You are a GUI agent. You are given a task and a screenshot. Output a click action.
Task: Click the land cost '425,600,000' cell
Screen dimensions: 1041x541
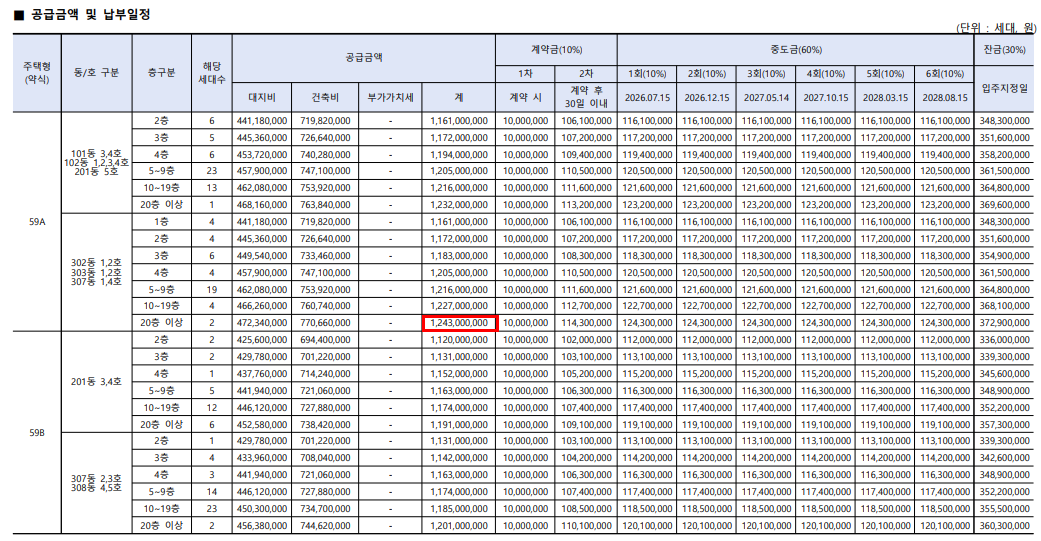click(262, 340)
